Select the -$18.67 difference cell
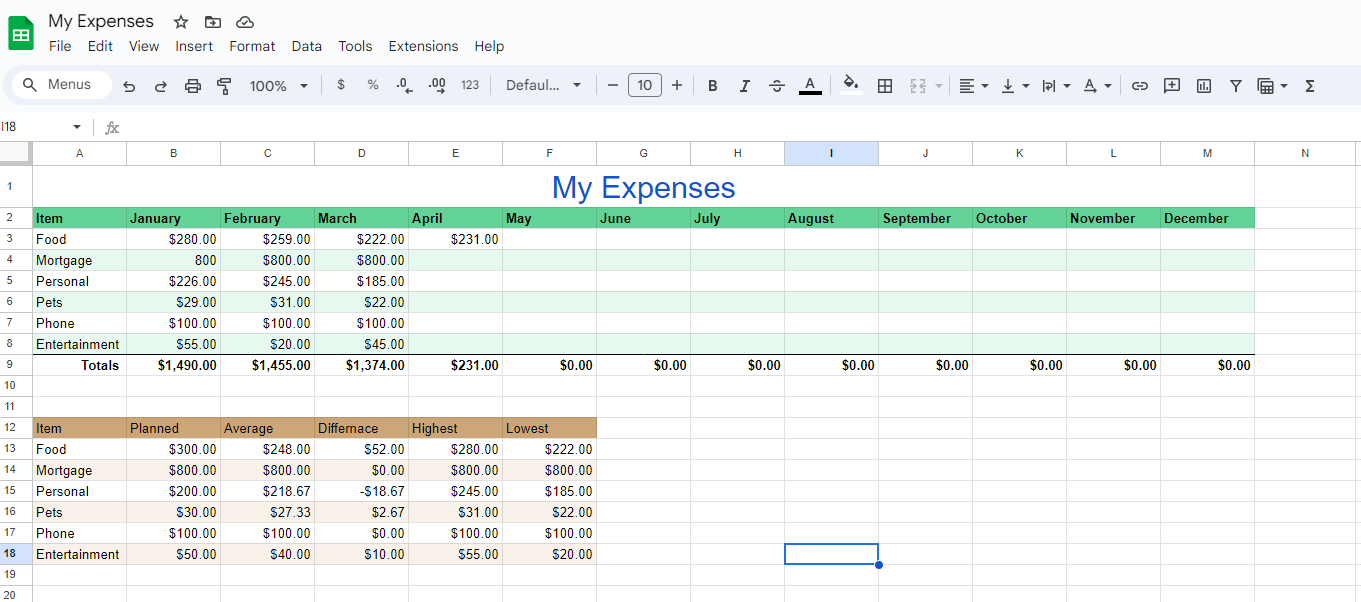Image resolution: width=1361 pixels, height=602 pixels. (361, 491)
